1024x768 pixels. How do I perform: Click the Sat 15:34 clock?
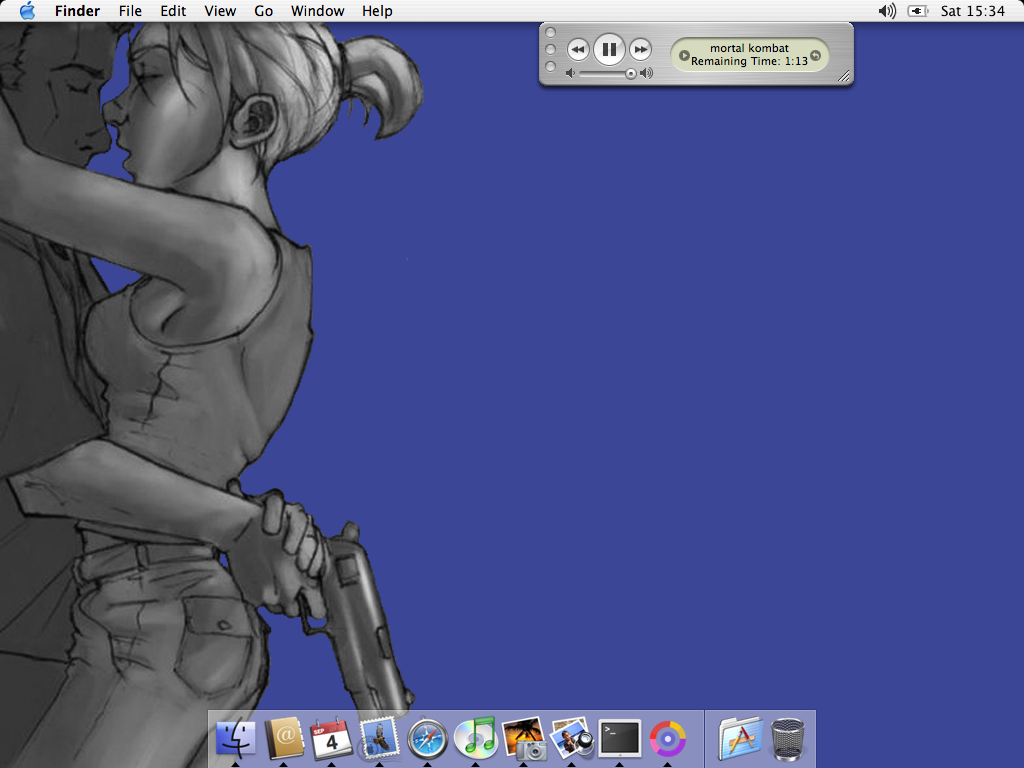click(972, 11)
